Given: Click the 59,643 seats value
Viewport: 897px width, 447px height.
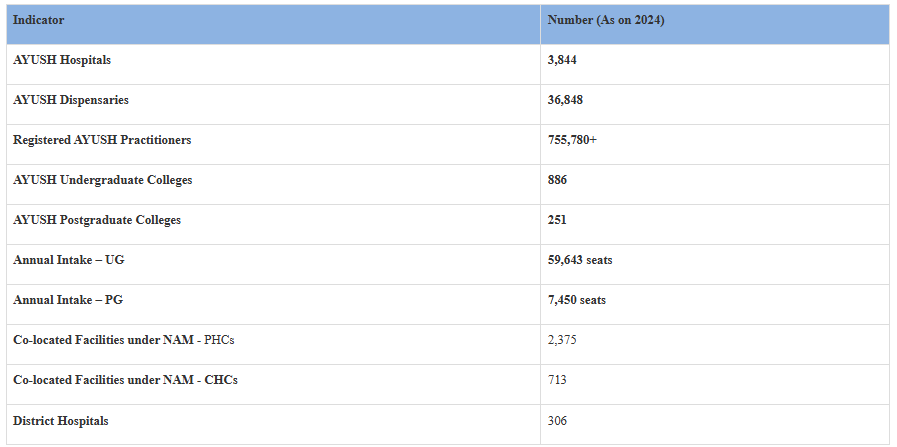Looking at the screenshot, I should 580,260.
